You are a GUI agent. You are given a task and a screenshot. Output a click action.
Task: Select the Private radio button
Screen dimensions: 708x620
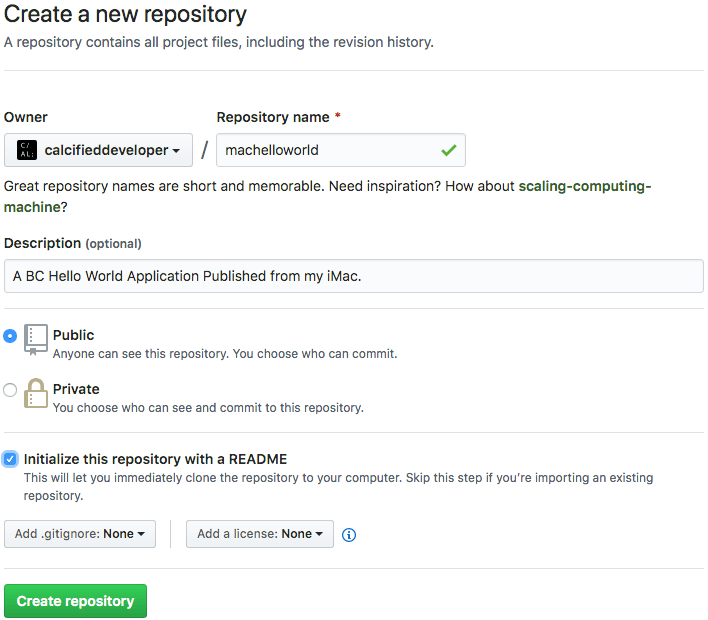click(x=10, y=390)
